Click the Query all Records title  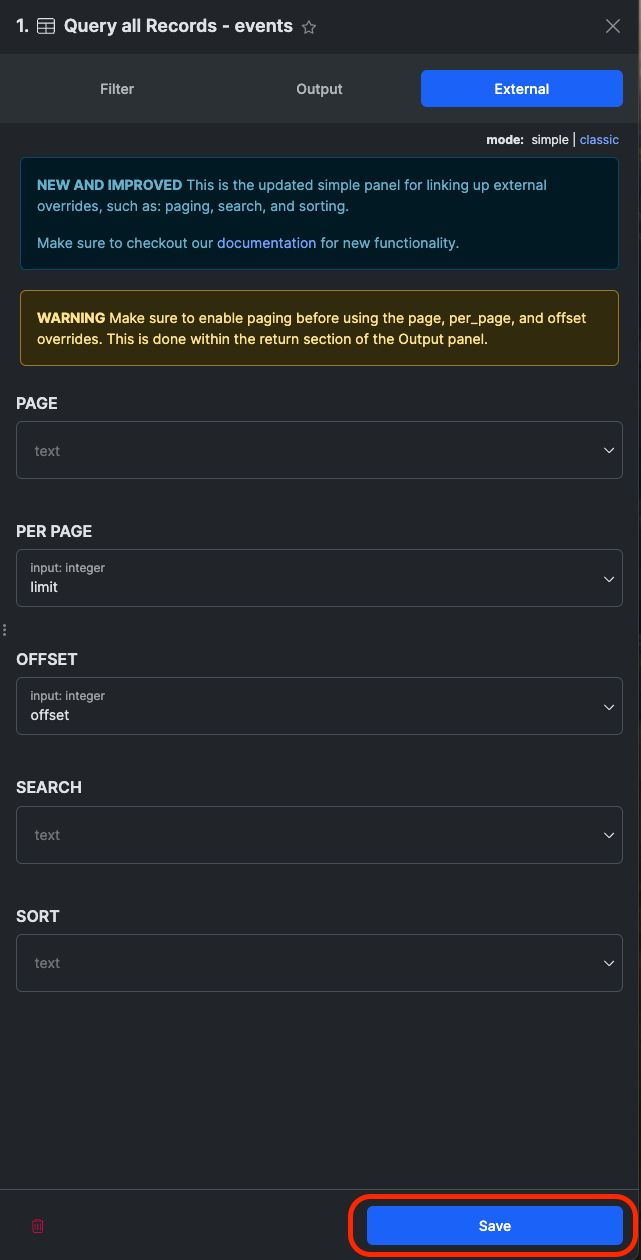coord(178,27)
